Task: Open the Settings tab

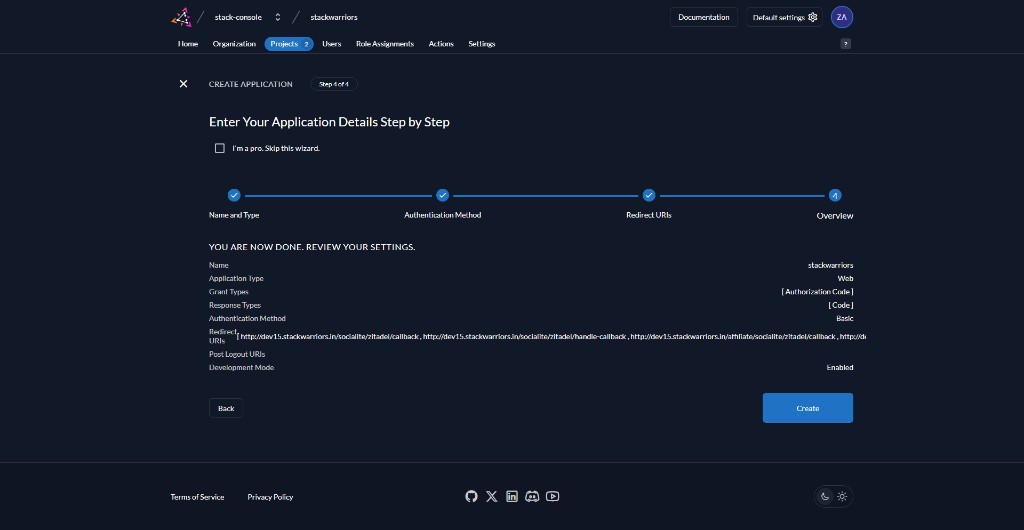Action: click(481, 44)
